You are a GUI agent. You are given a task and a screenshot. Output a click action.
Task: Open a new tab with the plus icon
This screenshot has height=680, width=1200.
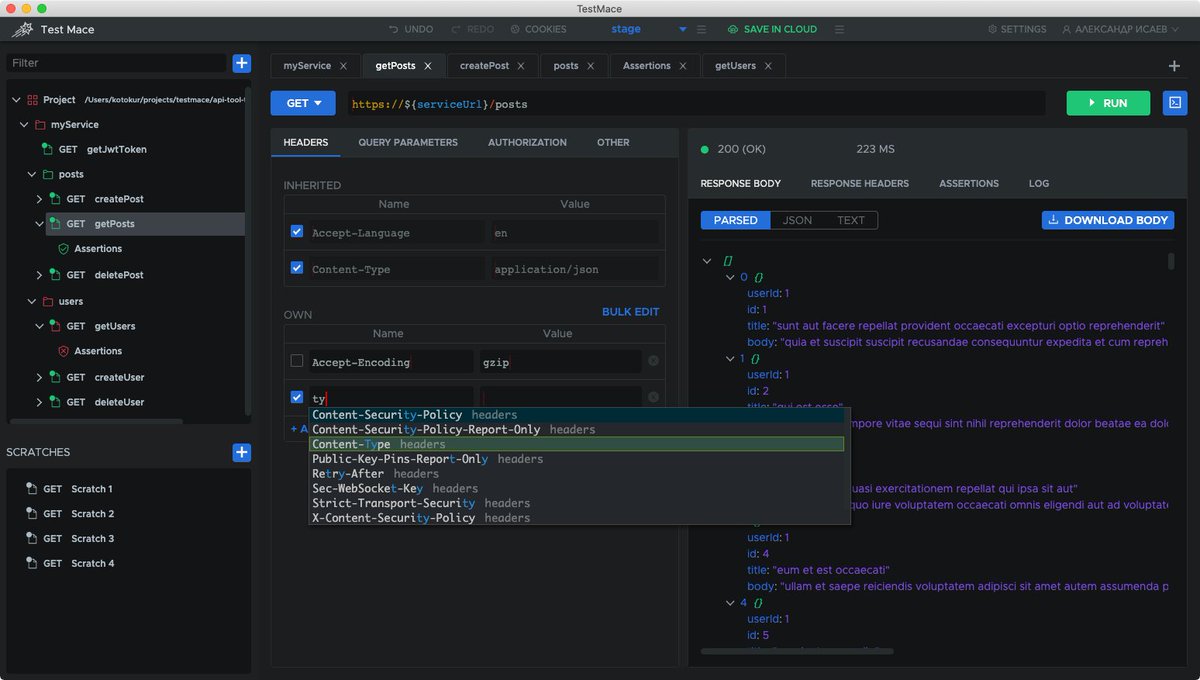click(1174, 66)
